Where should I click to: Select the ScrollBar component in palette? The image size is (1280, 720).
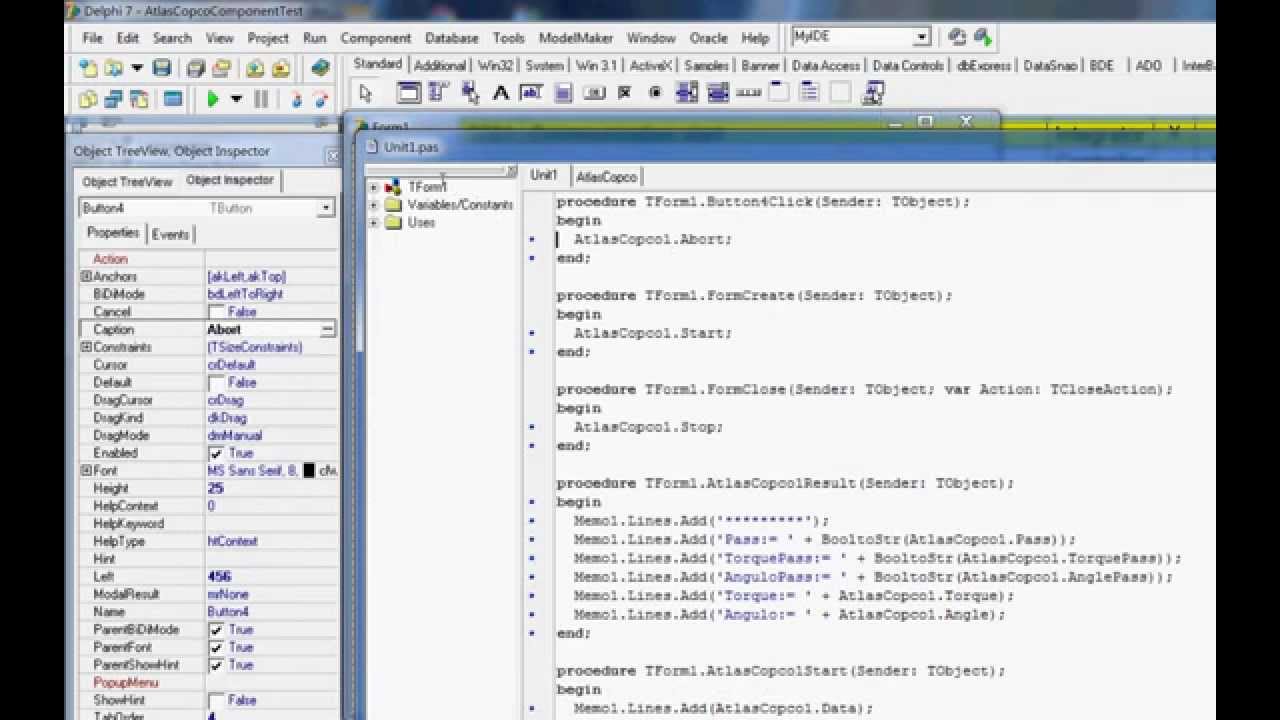click(x=749, y=93)
